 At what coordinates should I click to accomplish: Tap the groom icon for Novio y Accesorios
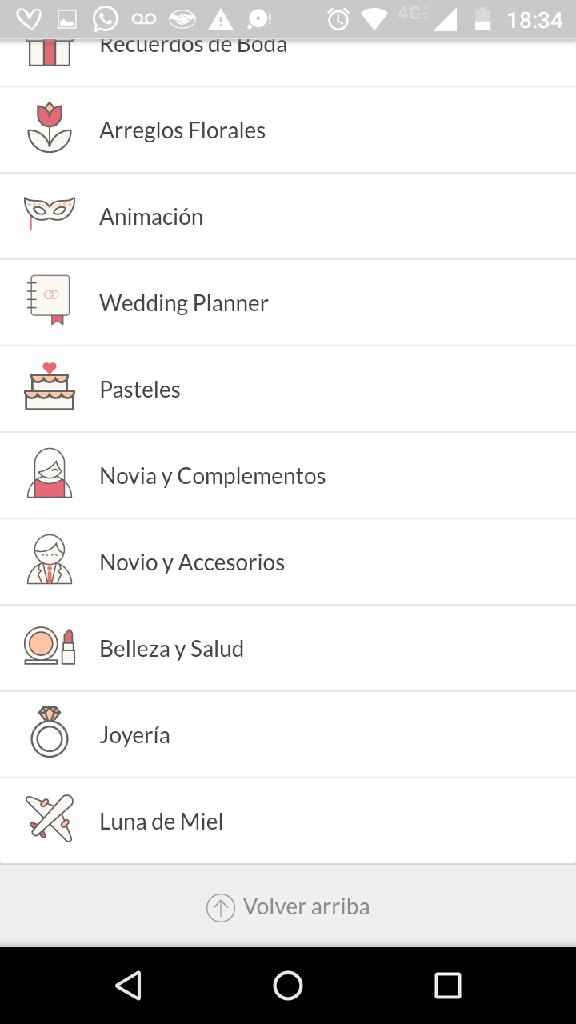click(50, 560)
